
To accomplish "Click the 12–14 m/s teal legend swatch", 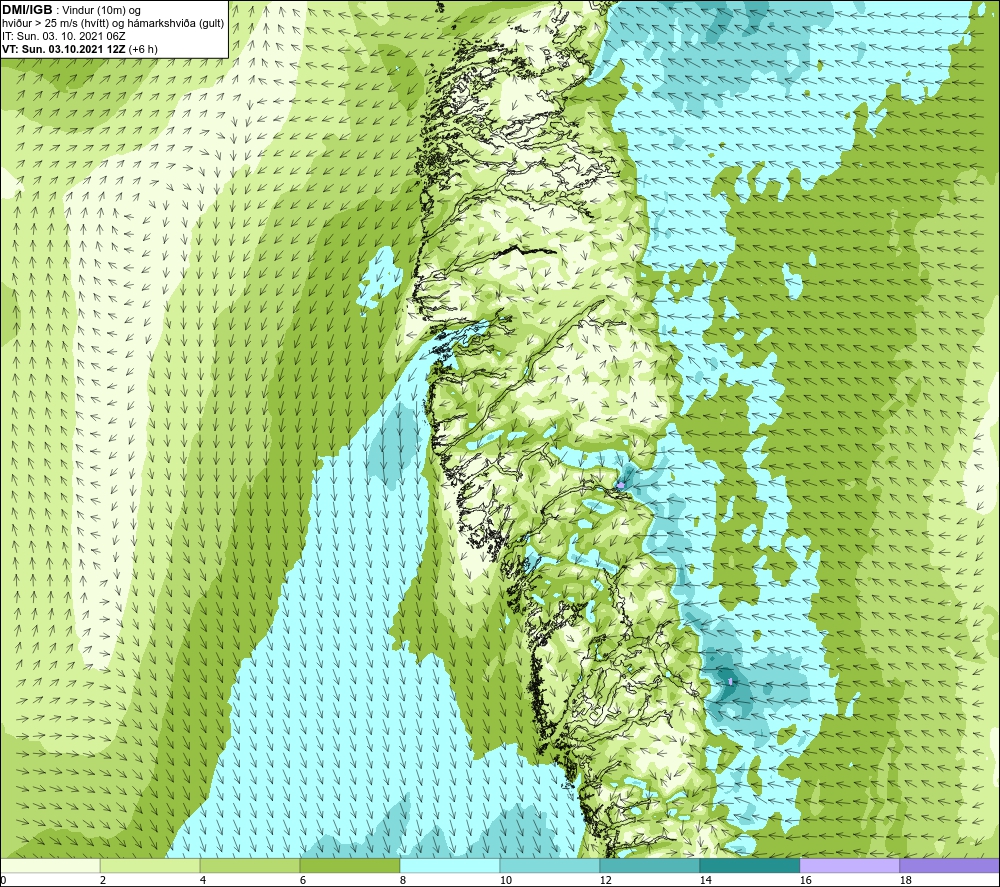I will [x=649, y=865].
